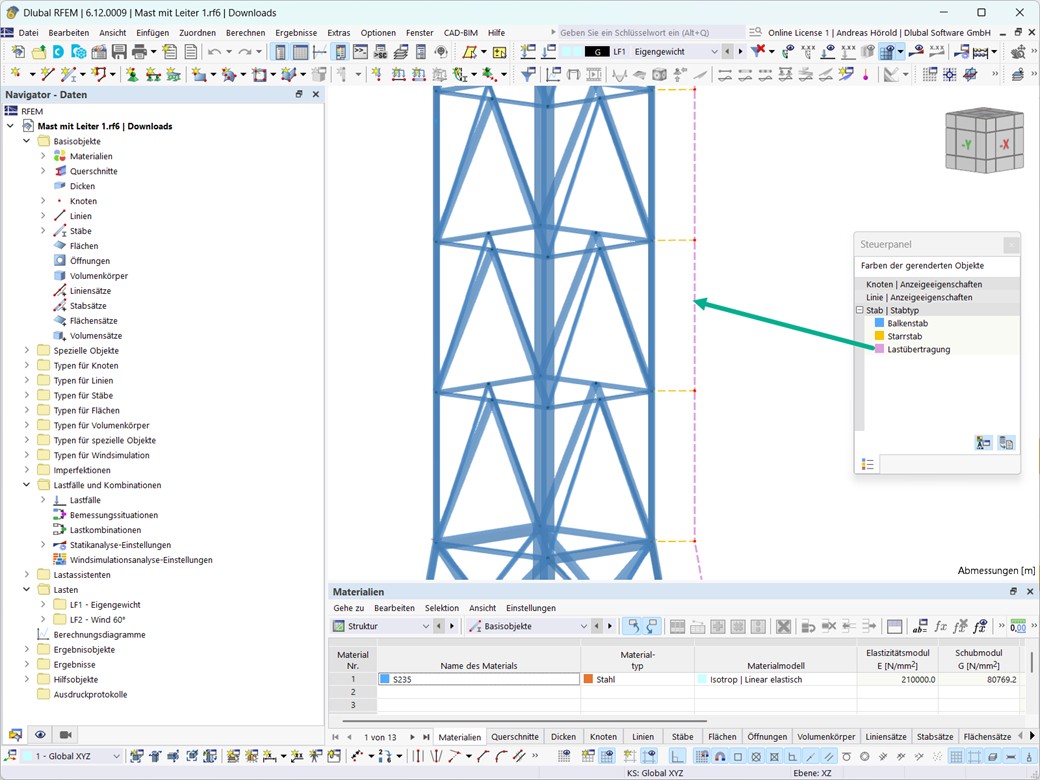Switch to the Querschnitte tab

point(515,737)
